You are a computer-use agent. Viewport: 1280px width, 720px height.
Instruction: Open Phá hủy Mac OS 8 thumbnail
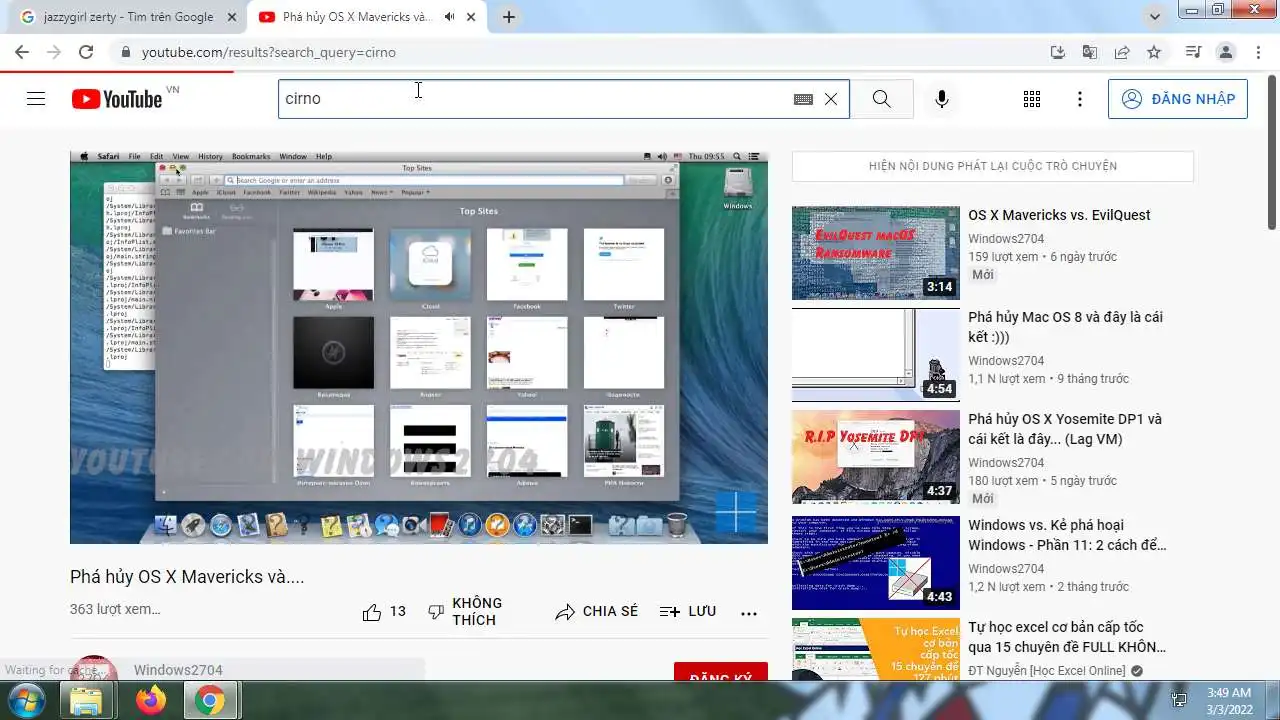[876, 355]
